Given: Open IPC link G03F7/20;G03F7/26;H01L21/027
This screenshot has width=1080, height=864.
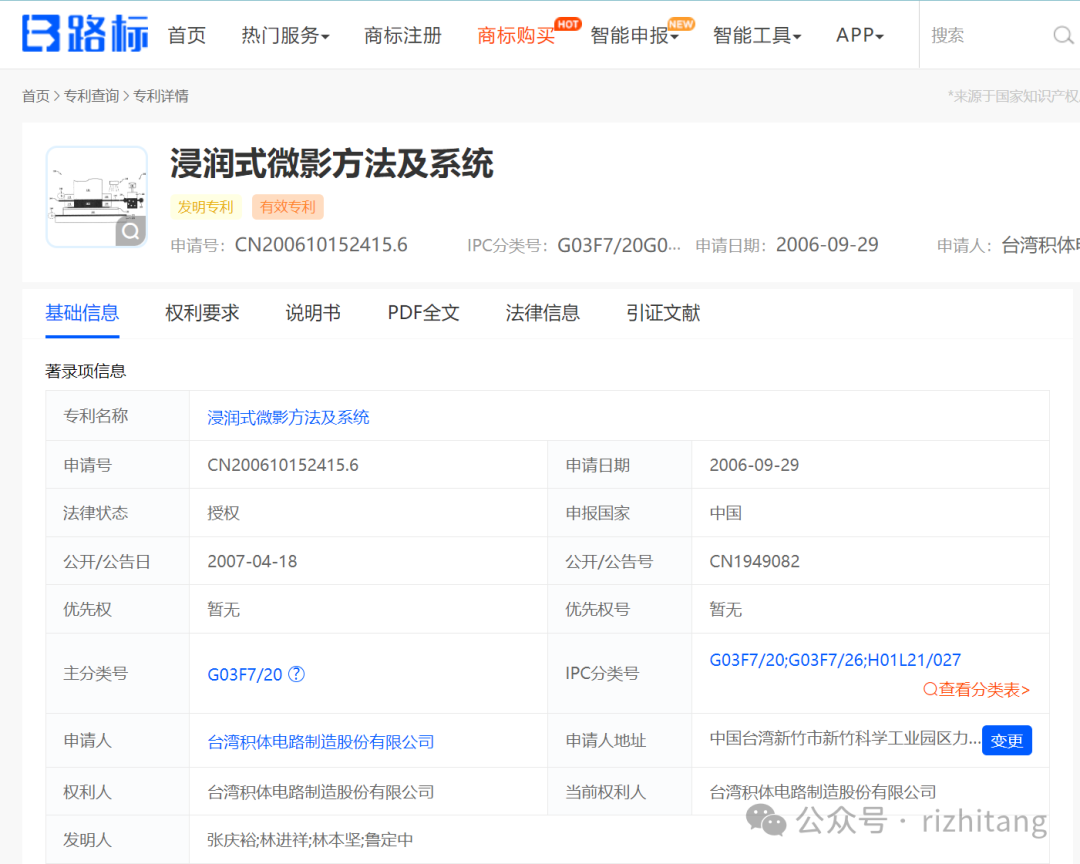Looking at the screenshot, I should pos(835,660).
